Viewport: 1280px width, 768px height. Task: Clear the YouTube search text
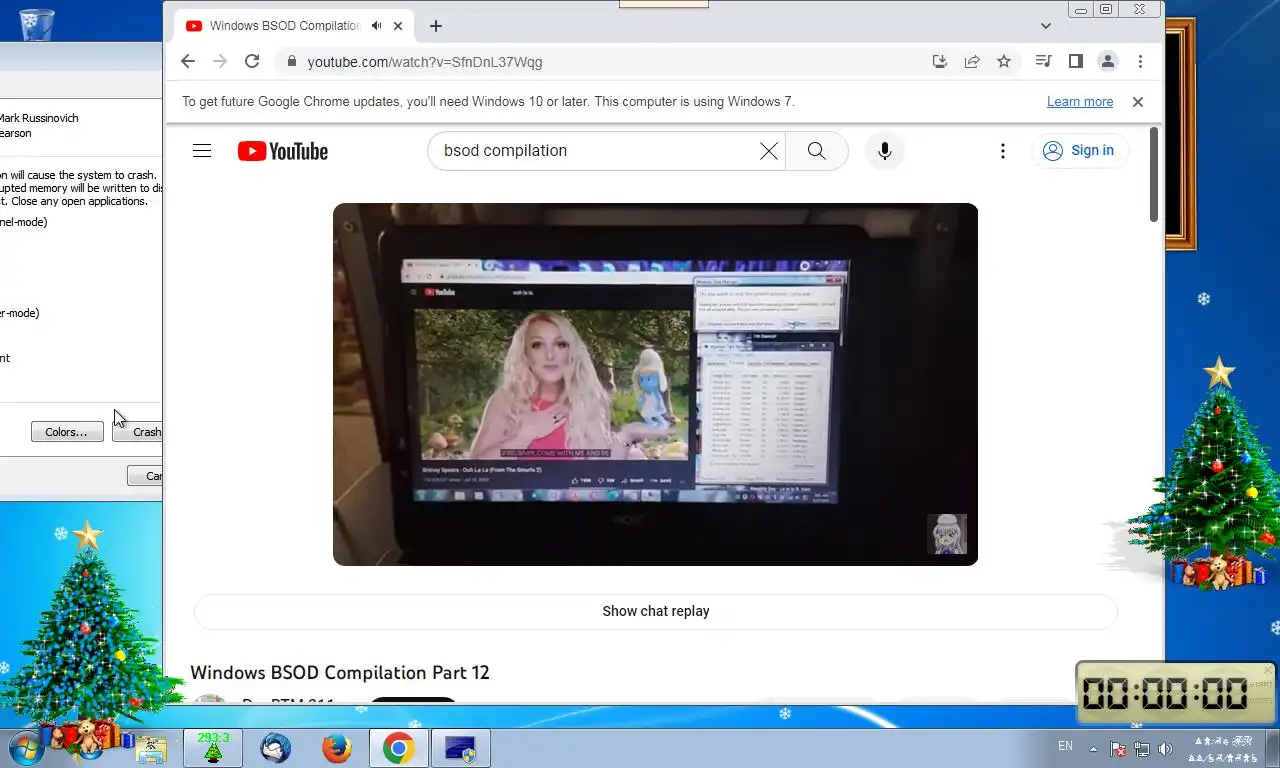point(768,151)
